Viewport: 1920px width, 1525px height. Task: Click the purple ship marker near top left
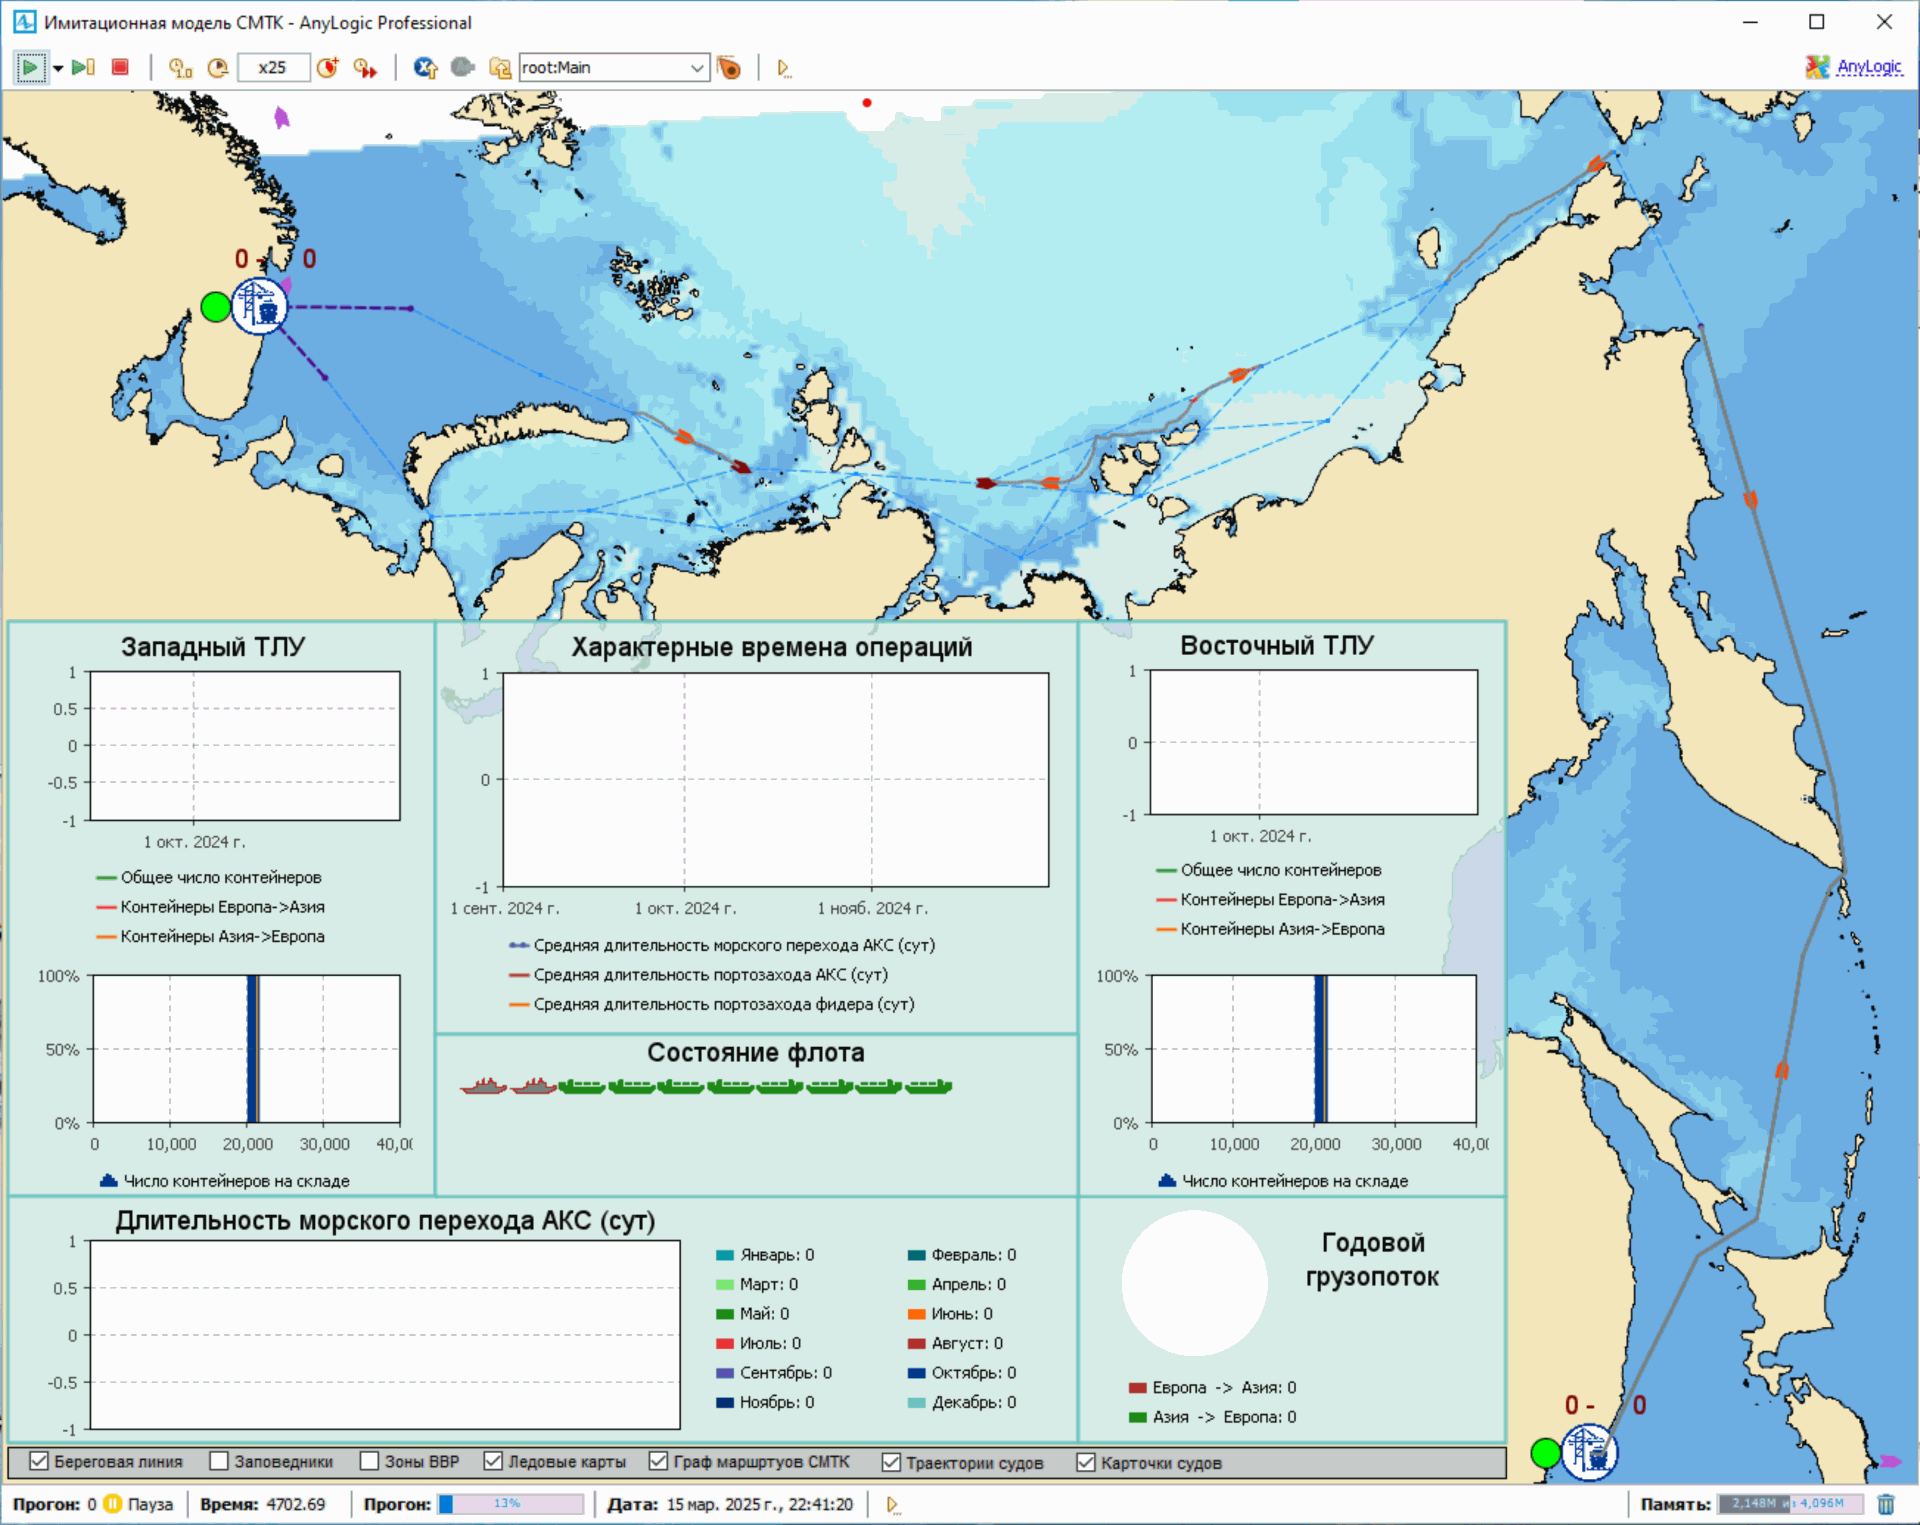282,118
